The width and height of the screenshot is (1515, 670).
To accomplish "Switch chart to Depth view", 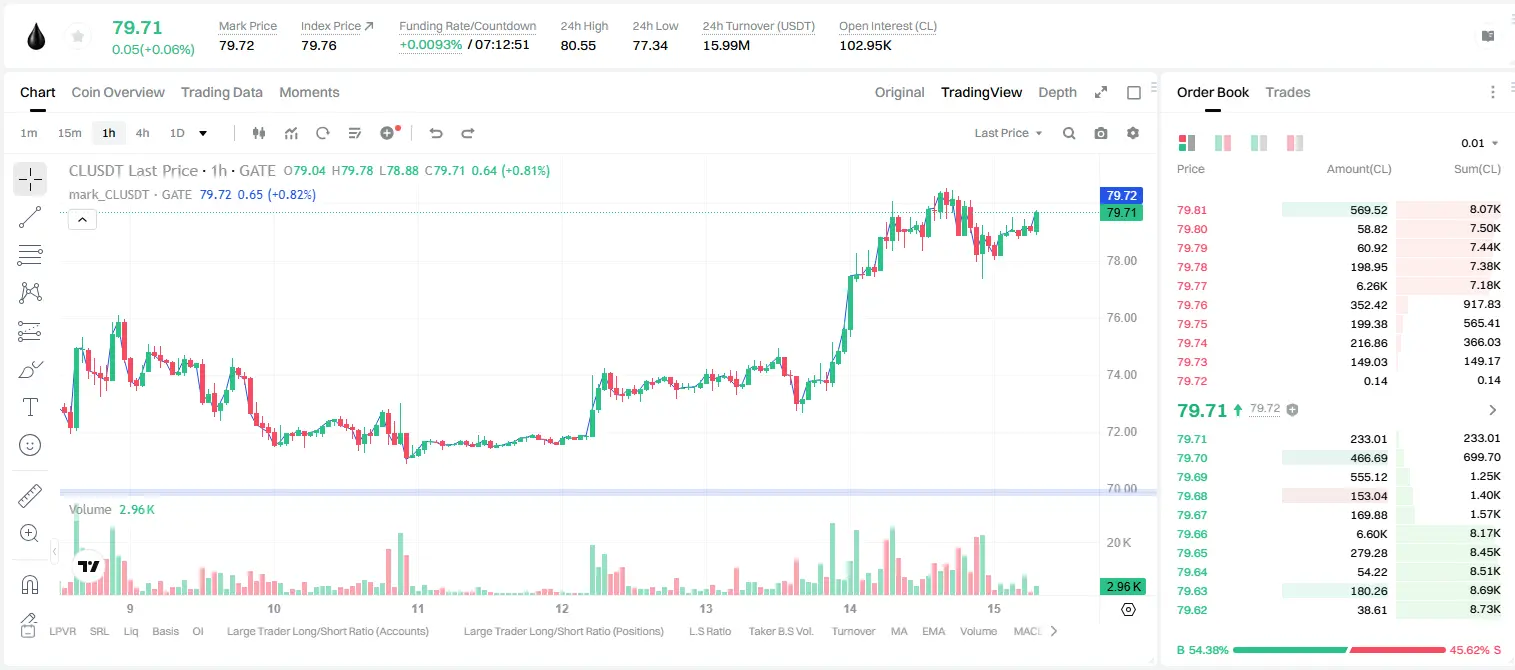I will tap(1057, 92).
